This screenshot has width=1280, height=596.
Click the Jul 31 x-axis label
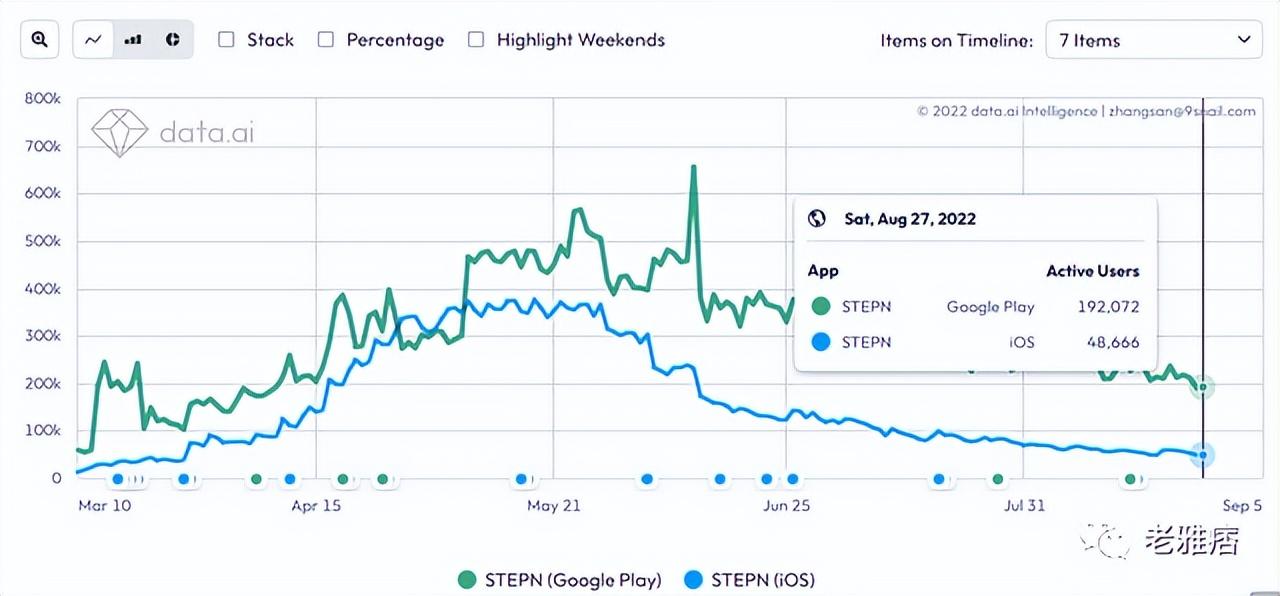[x=1024, y=506]
